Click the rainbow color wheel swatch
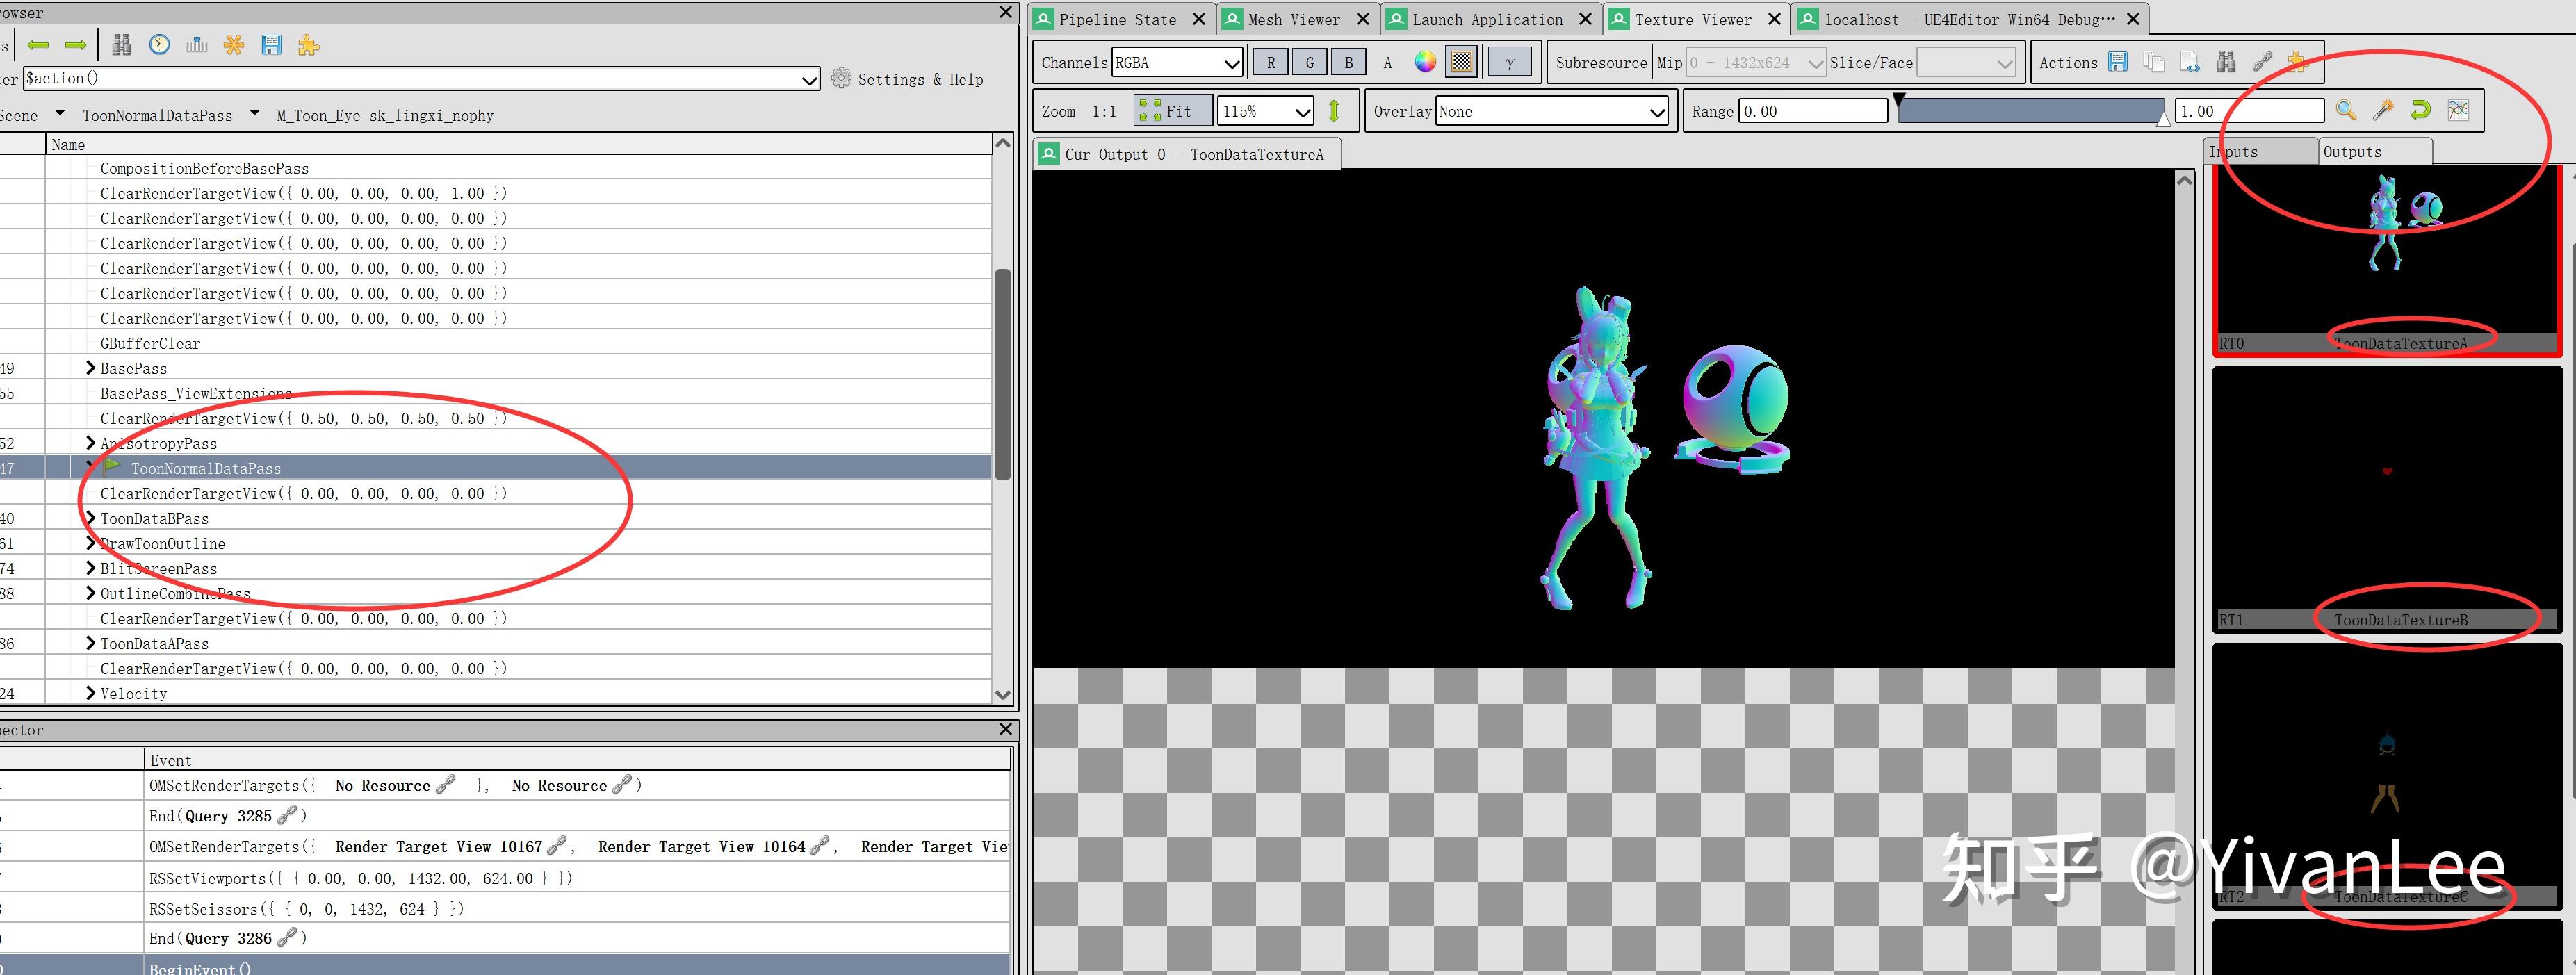Screen dimensions: 2576x975 1425,62
